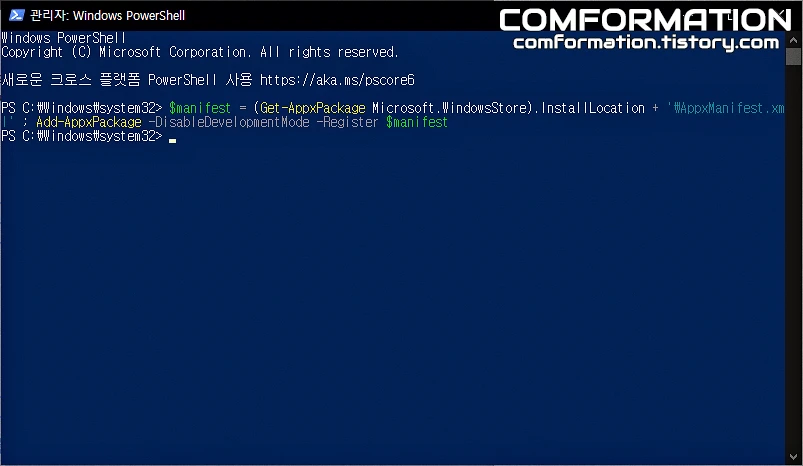
Task: Grab the vertical scrollbar thumb
Action: click(x=793, y=56)
